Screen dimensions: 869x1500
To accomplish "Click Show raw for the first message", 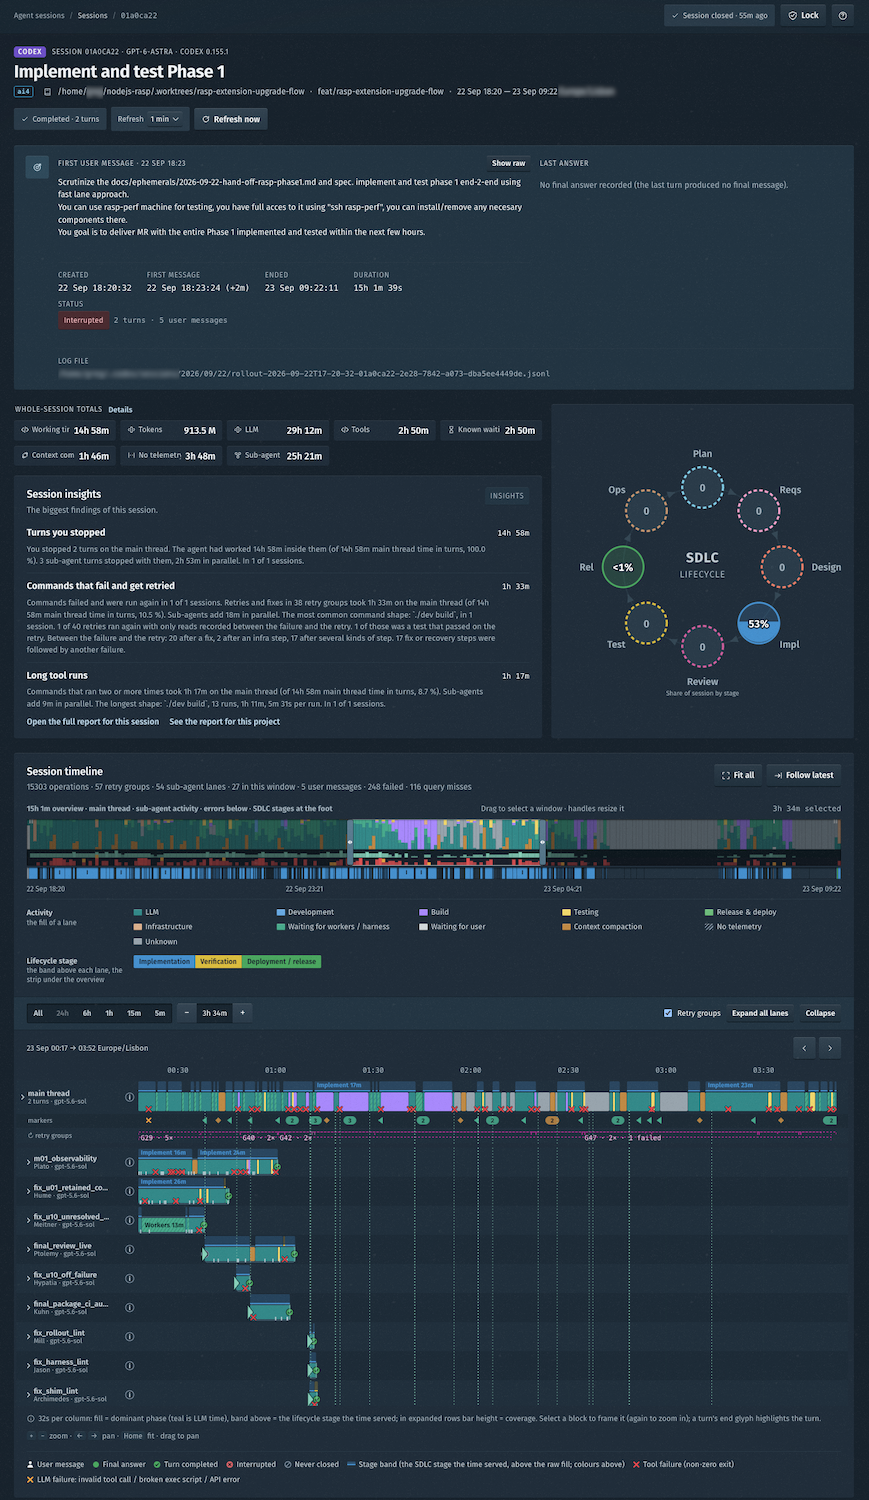I will point(508,163).
